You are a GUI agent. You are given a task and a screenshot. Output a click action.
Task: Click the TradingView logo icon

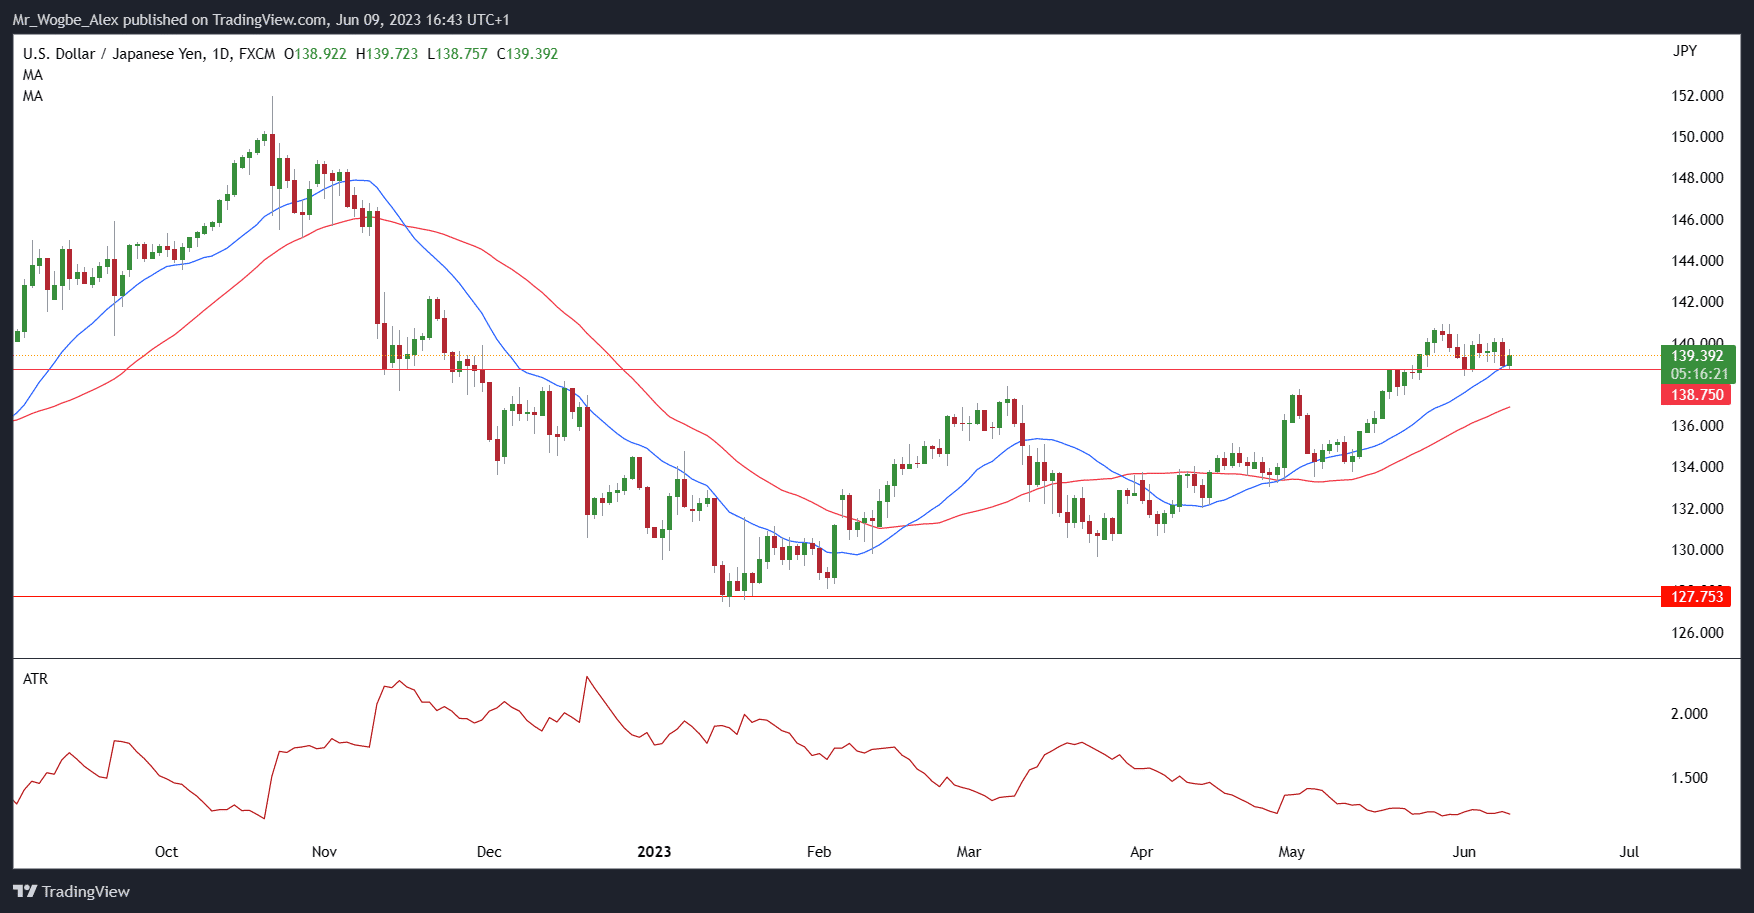(x=25, y=891)
